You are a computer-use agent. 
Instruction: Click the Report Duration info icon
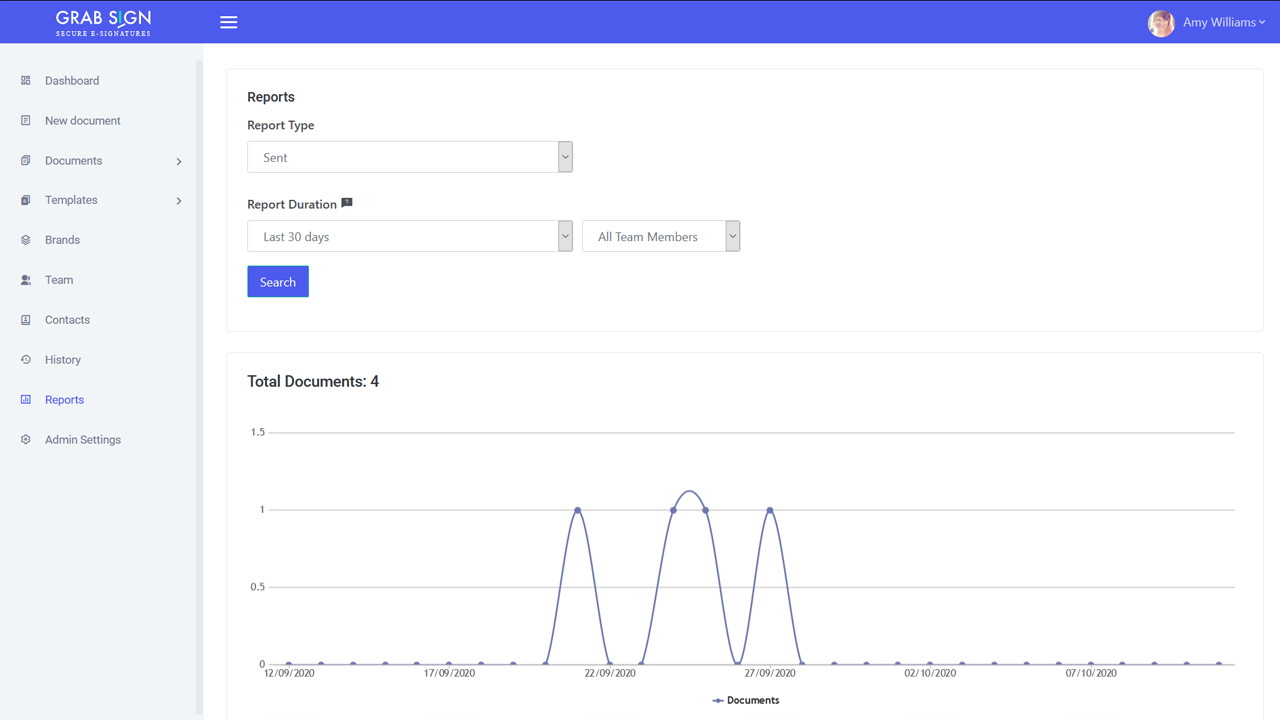pyautogui.click(x=347, y=203)
